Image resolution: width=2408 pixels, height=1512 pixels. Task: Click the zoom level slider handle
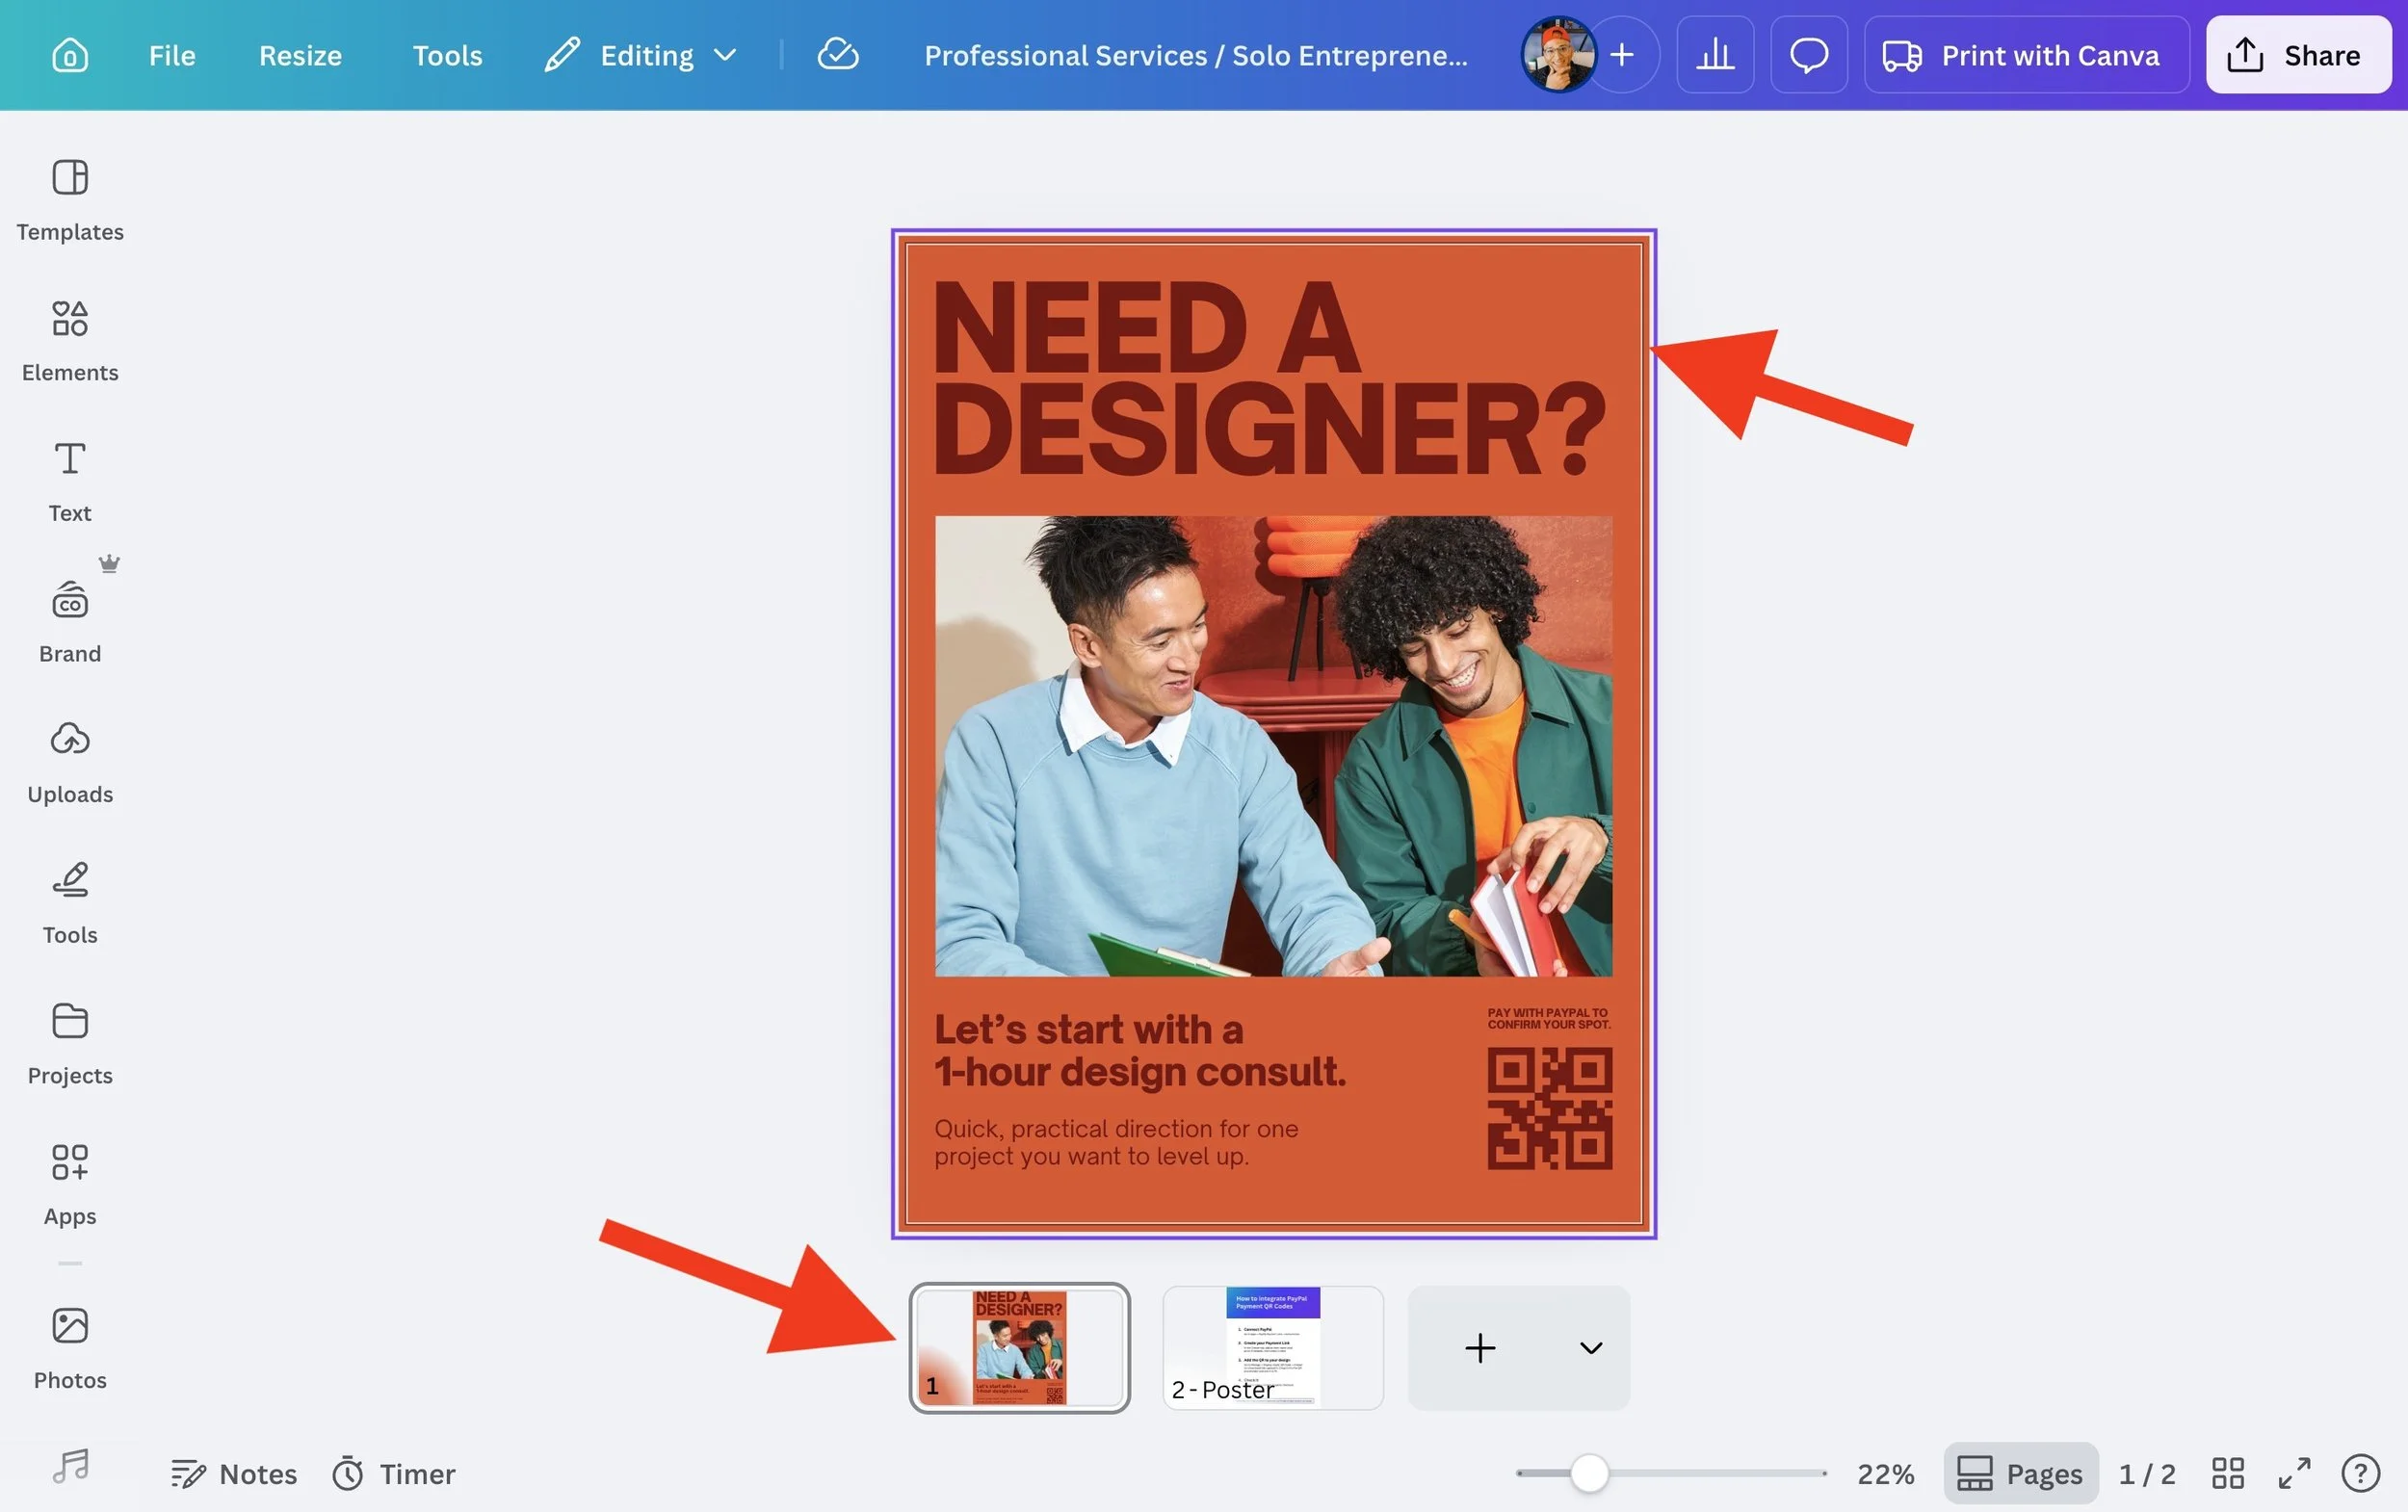1588,1473
